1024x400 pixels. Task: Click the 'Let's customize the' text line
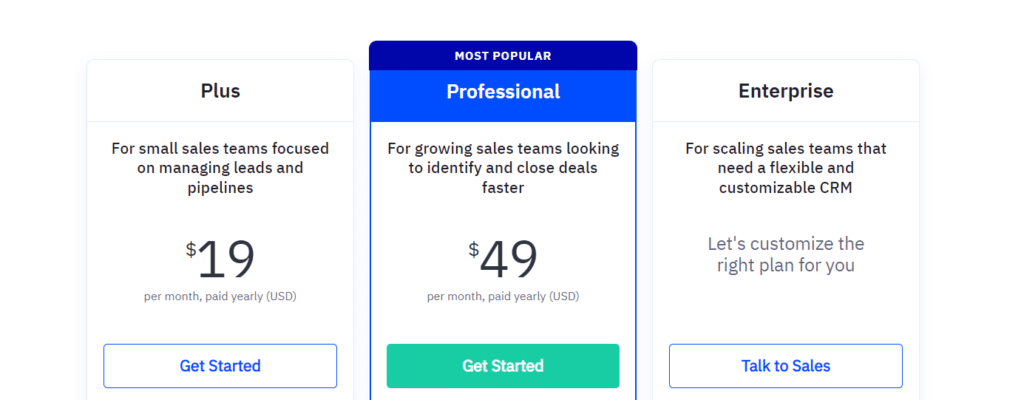786,244
